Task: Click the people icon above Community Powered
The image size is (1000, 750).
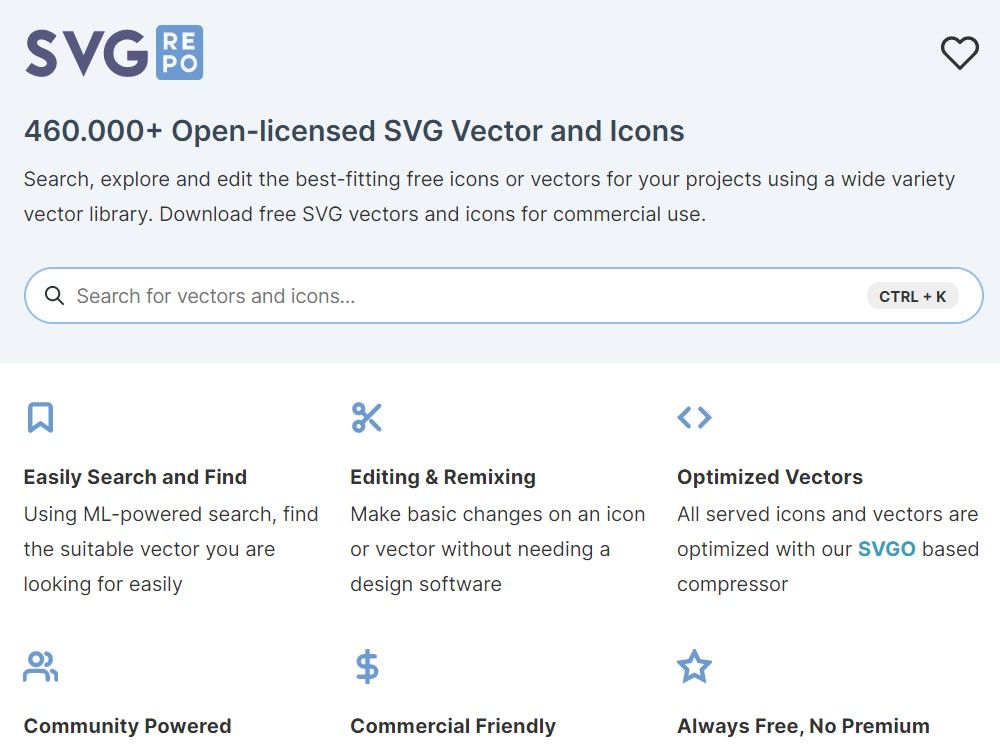Action: click(x=40, y=665)
